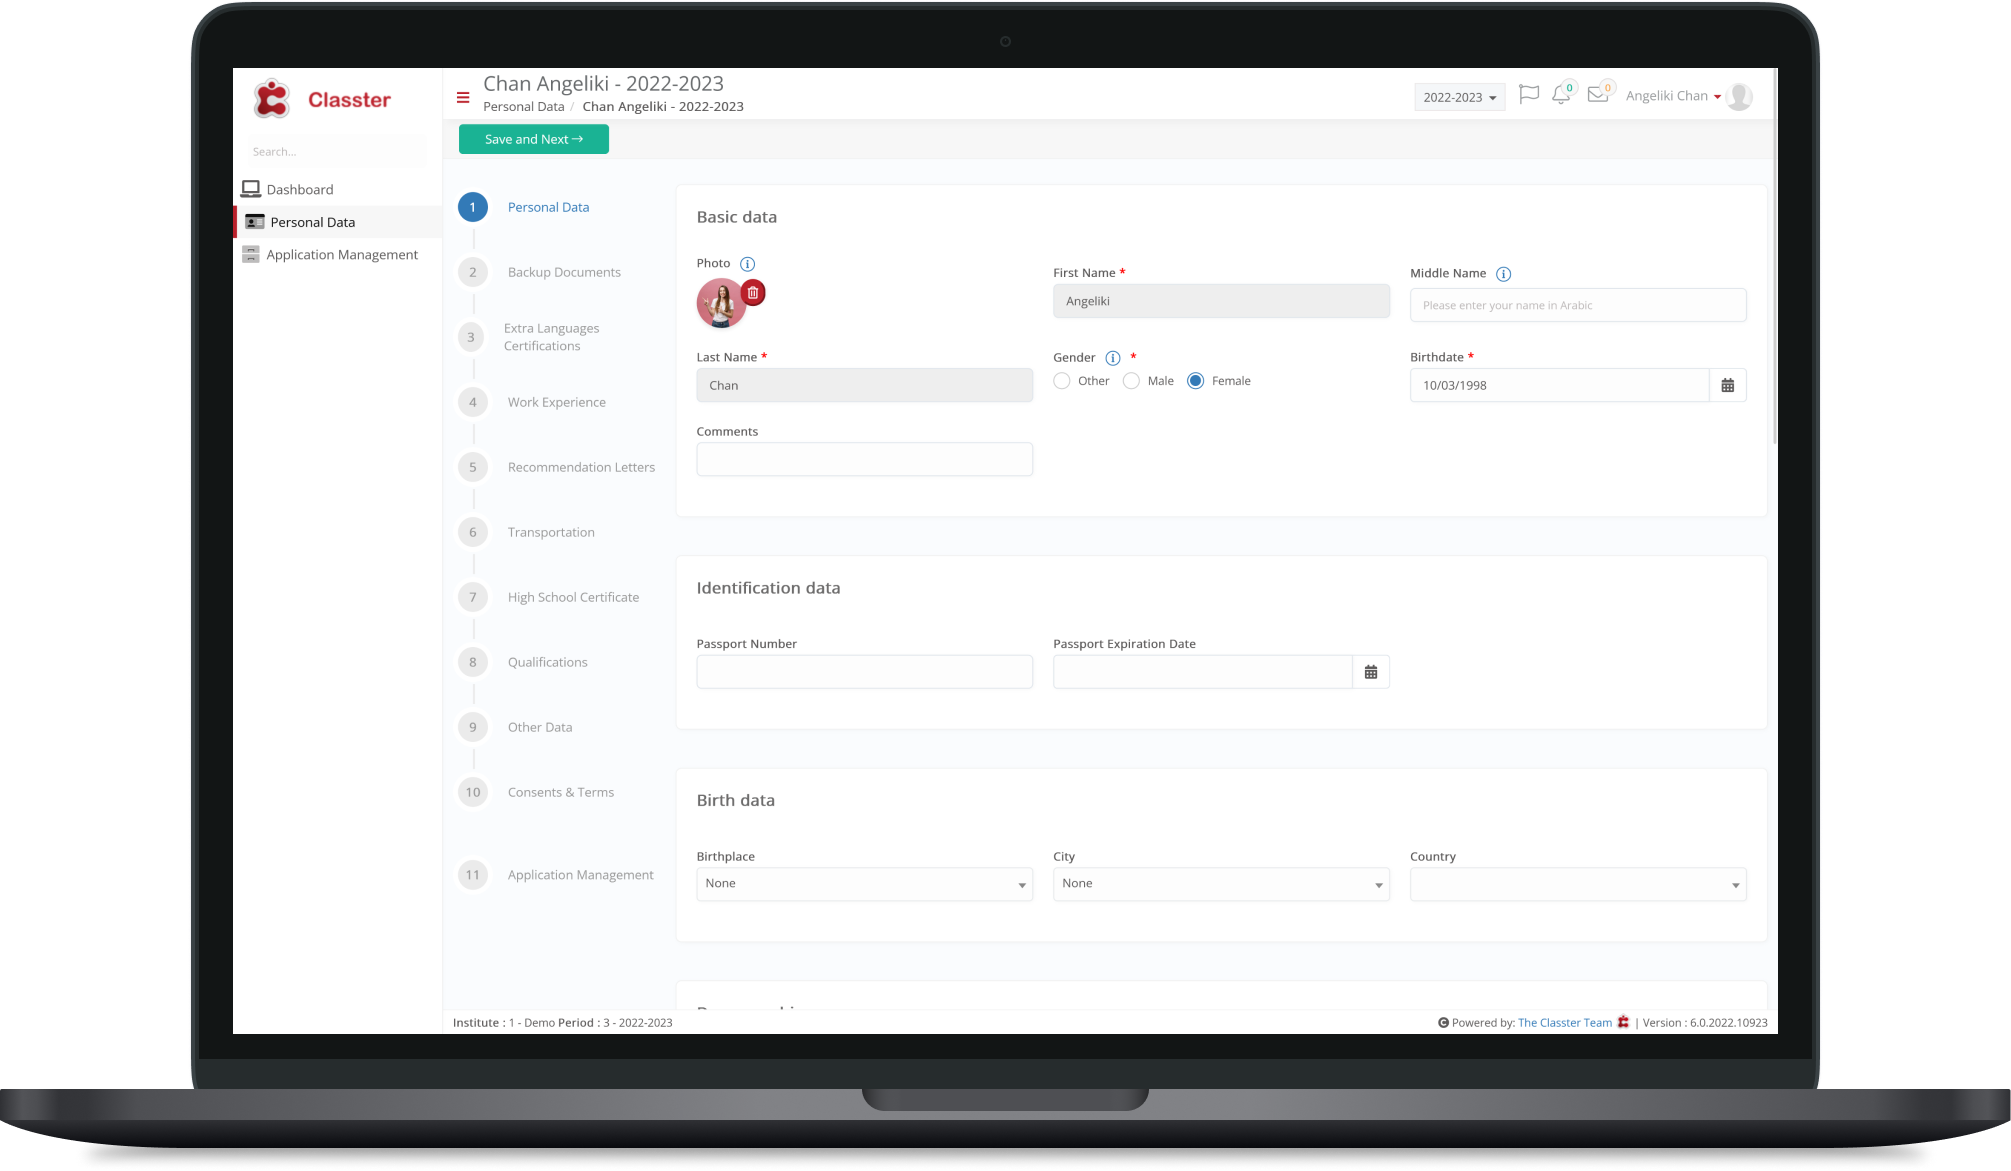
Task: Select the Other gender radio button
Action: pos(1062,381)
